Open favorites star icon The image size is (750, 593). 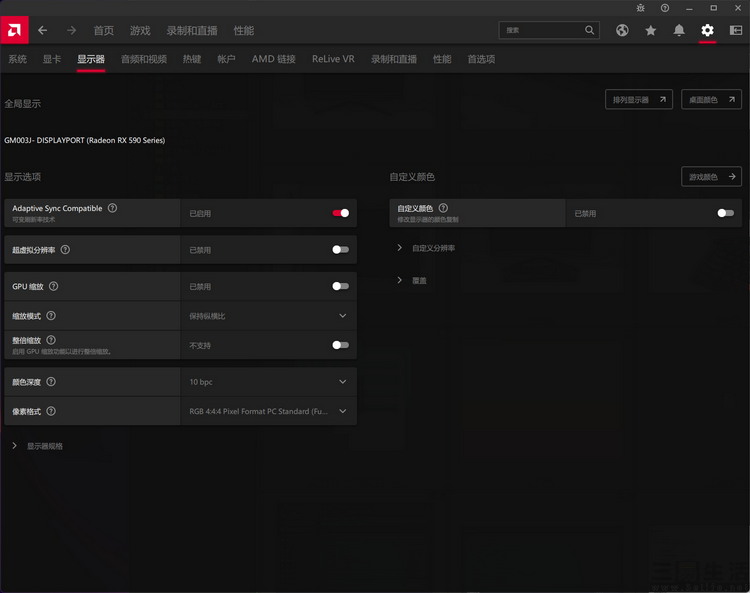pyautogui.click(x=651, y=31)
